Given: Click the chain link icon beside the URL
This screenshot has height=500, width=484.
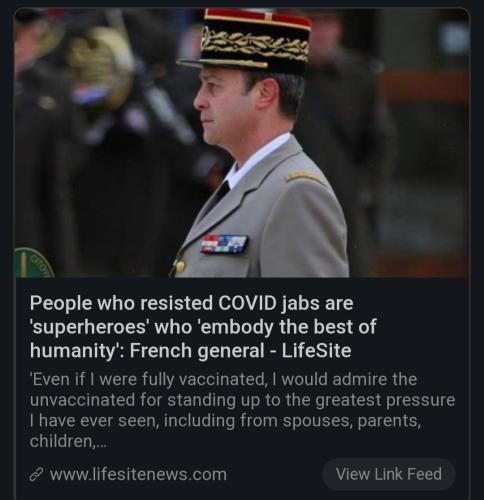Looking at the screenshot, I should pyautogui.click(x=36, y=475).
